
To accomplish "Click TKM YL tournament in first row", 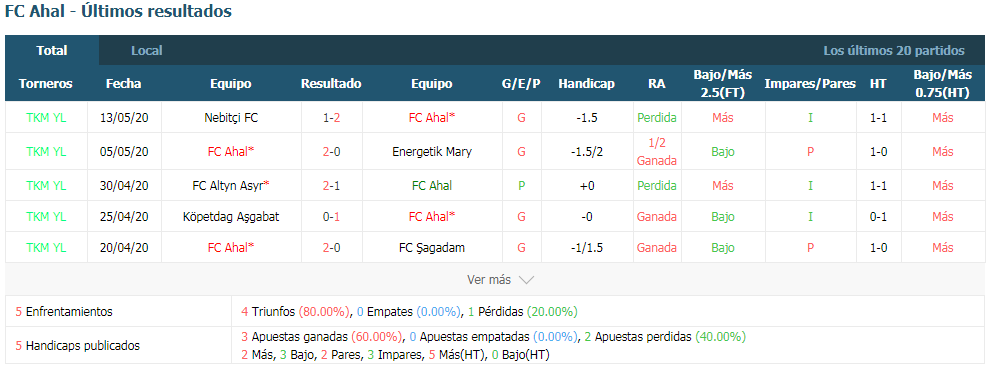I will (x=46, y=118).
